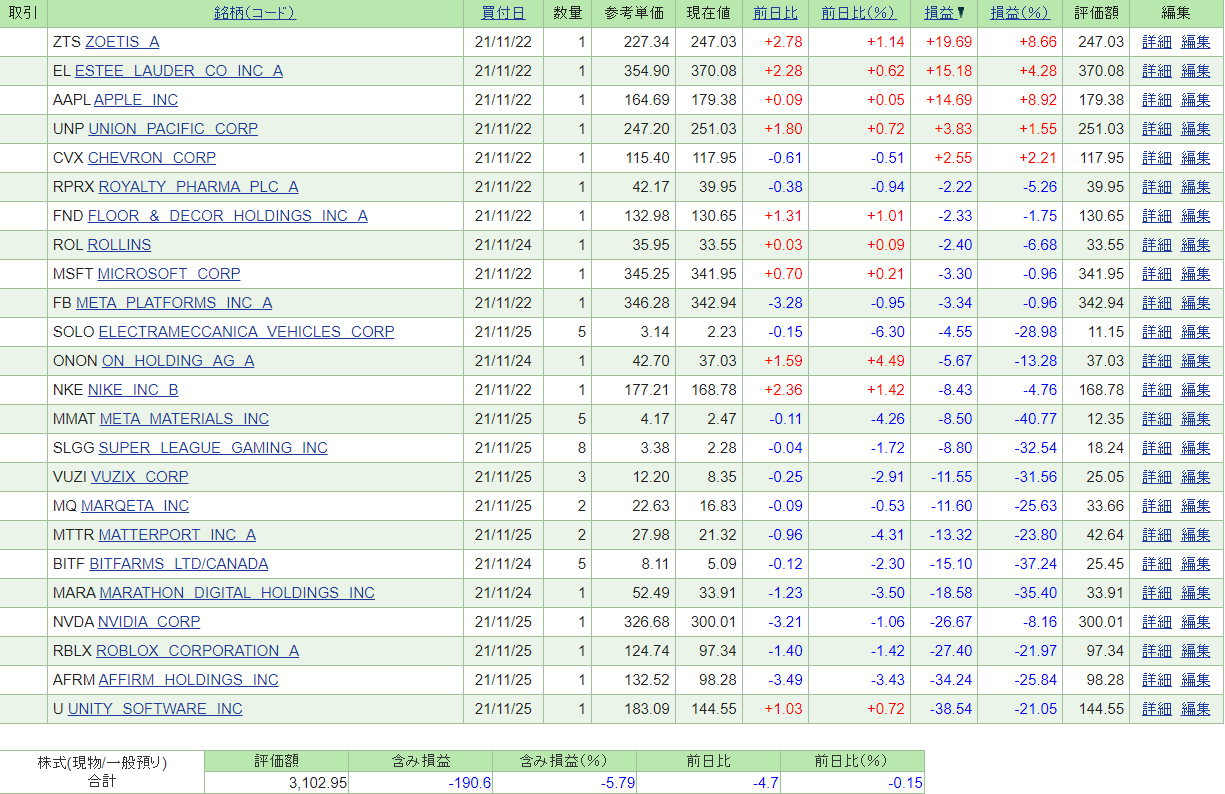Open UNION_PACIFIC_CORP stock link
The image size is (1225, 794).
(x=173, y=129)
